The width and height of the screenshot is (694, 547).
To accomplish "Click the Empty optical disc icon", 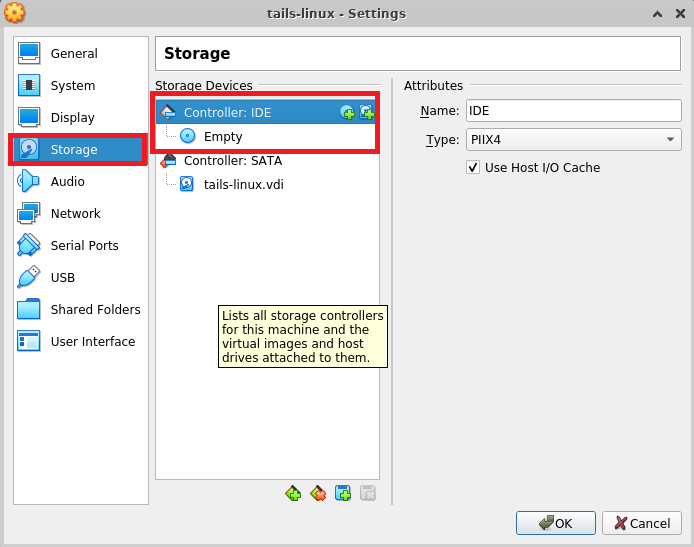I will [188, 136].
